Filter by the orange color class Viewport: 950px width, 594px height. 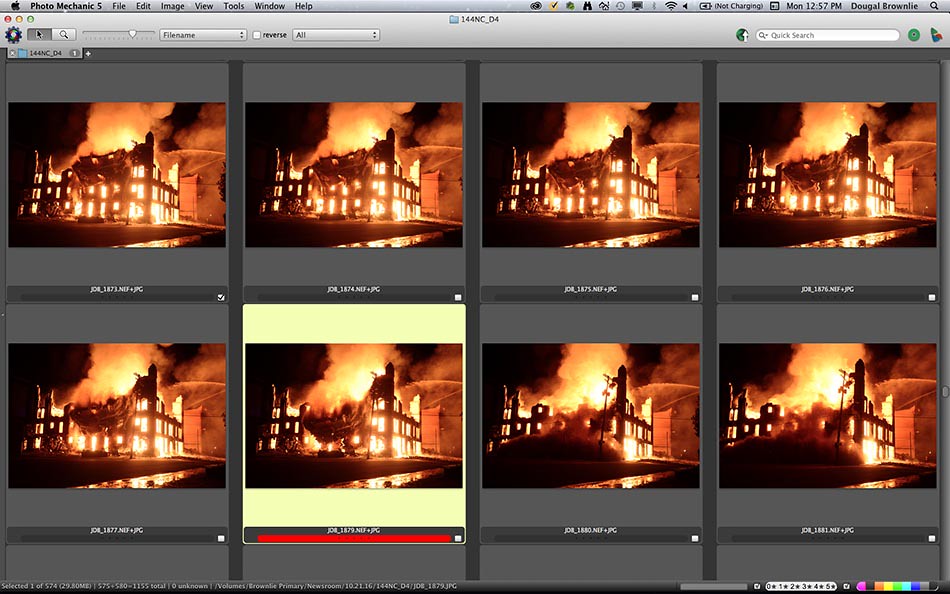point(879,586)
